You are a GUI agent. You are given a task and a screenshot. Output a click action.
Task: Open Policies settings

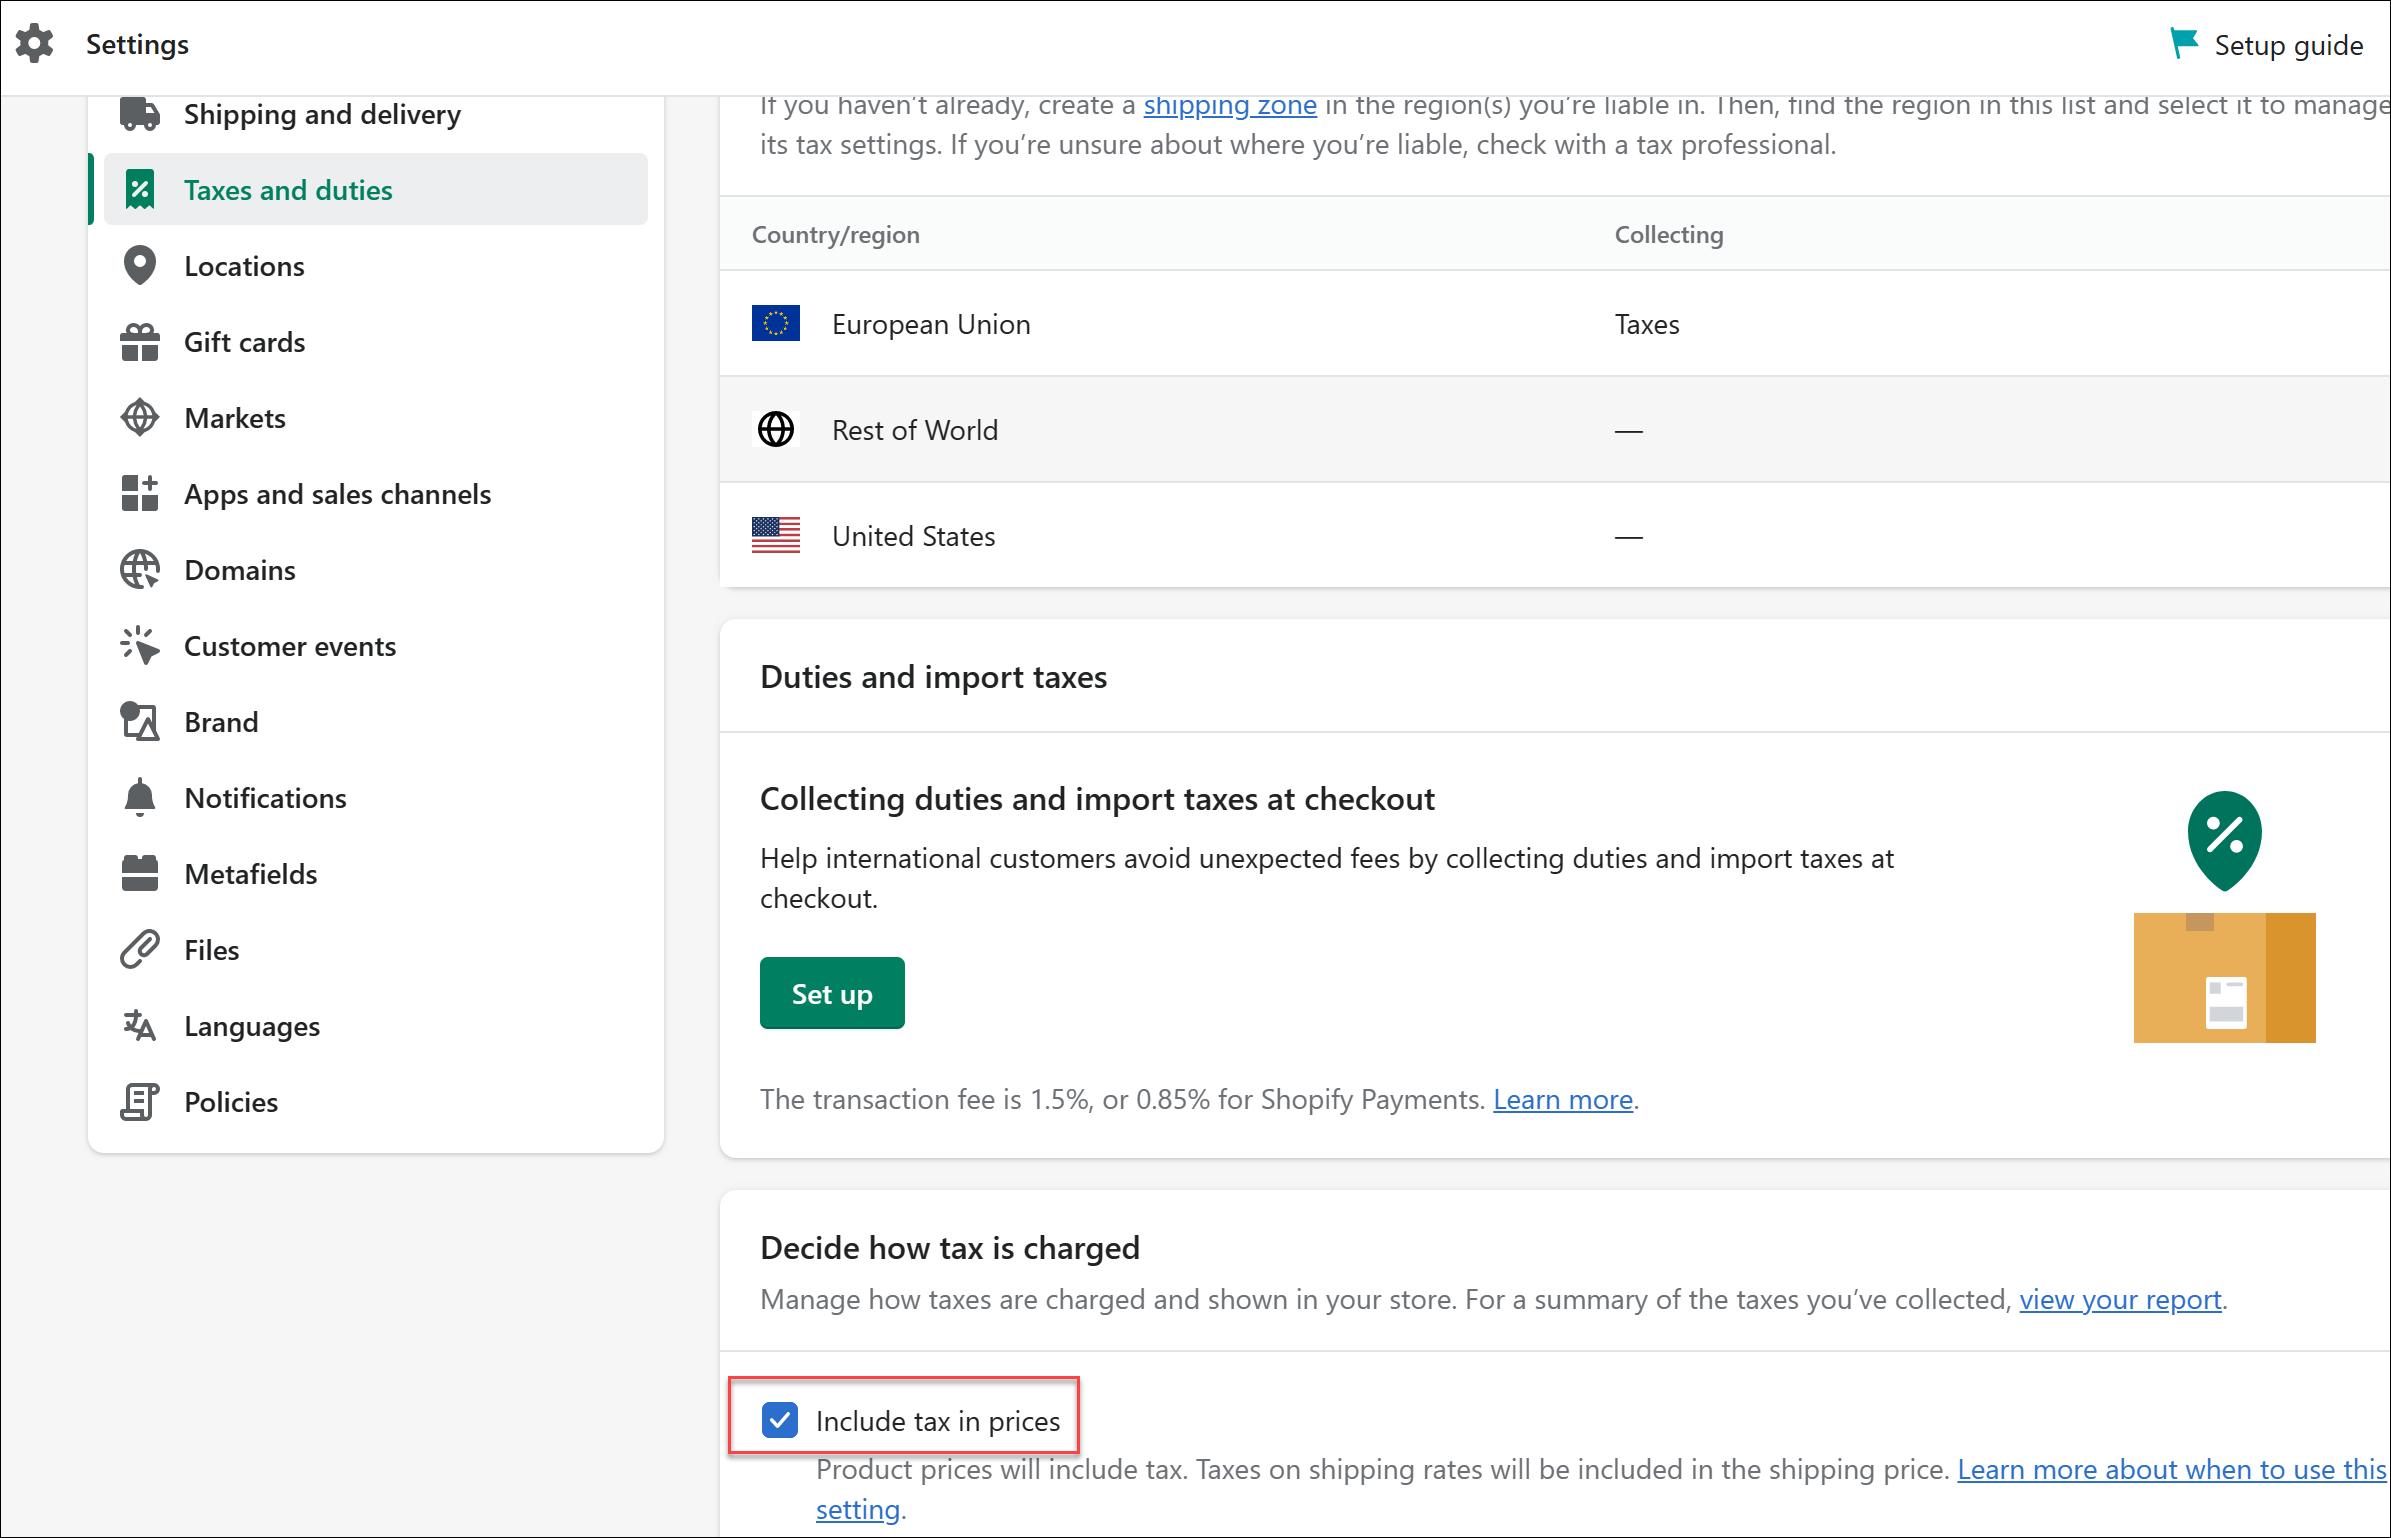376,1102
